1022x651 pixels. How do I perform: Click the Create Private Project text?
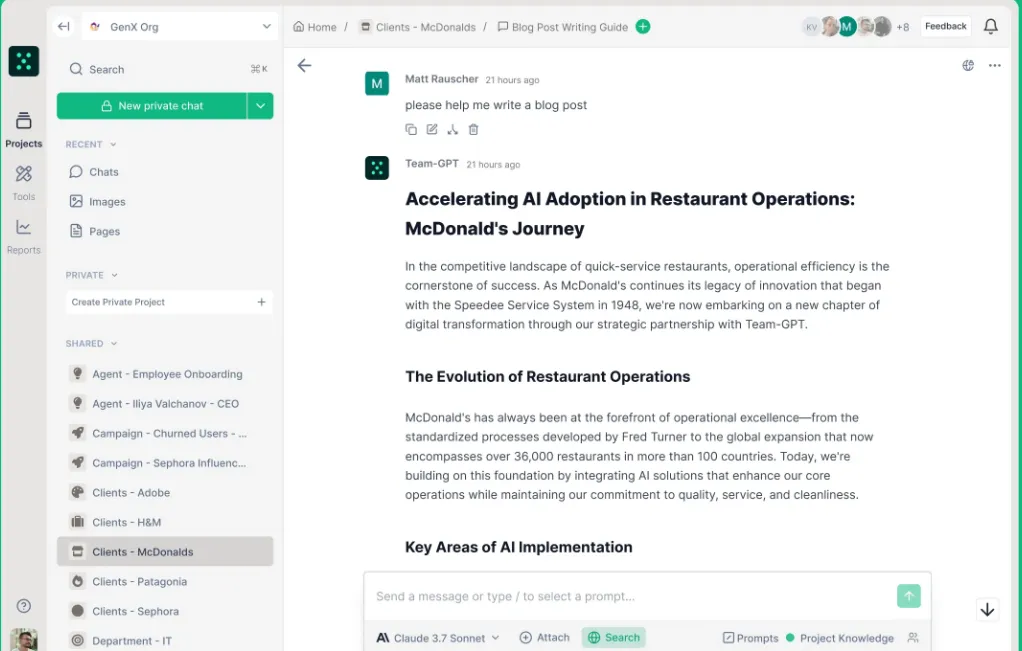[x=118, y=302]
